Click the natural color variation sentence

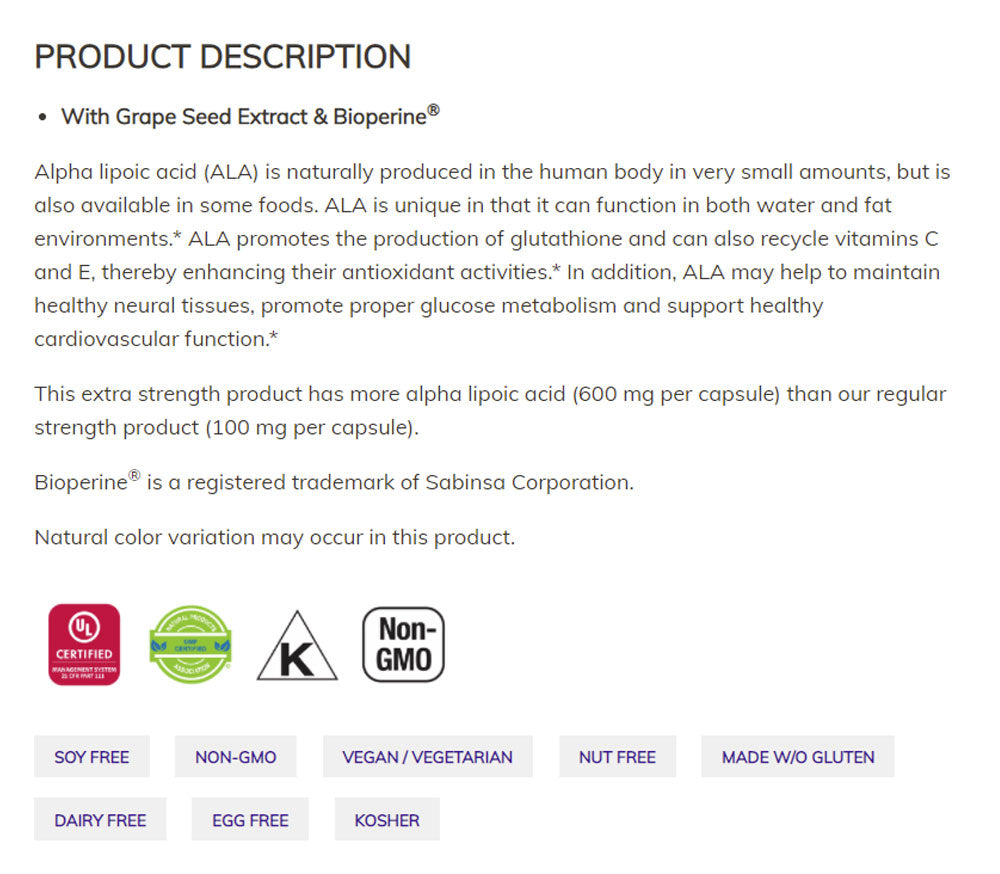click(x=274, y=537)
